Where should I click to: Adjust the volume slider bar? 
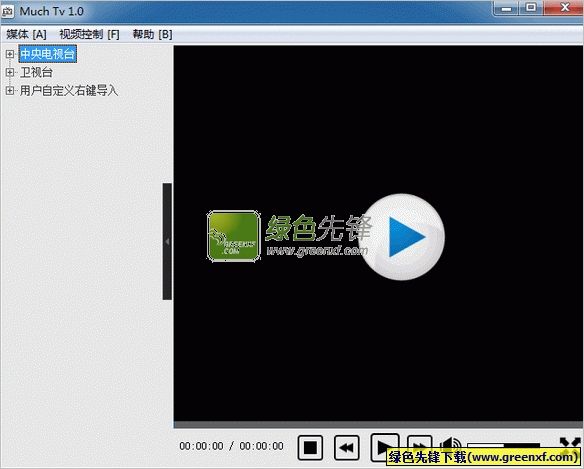(x=503, y=445)
